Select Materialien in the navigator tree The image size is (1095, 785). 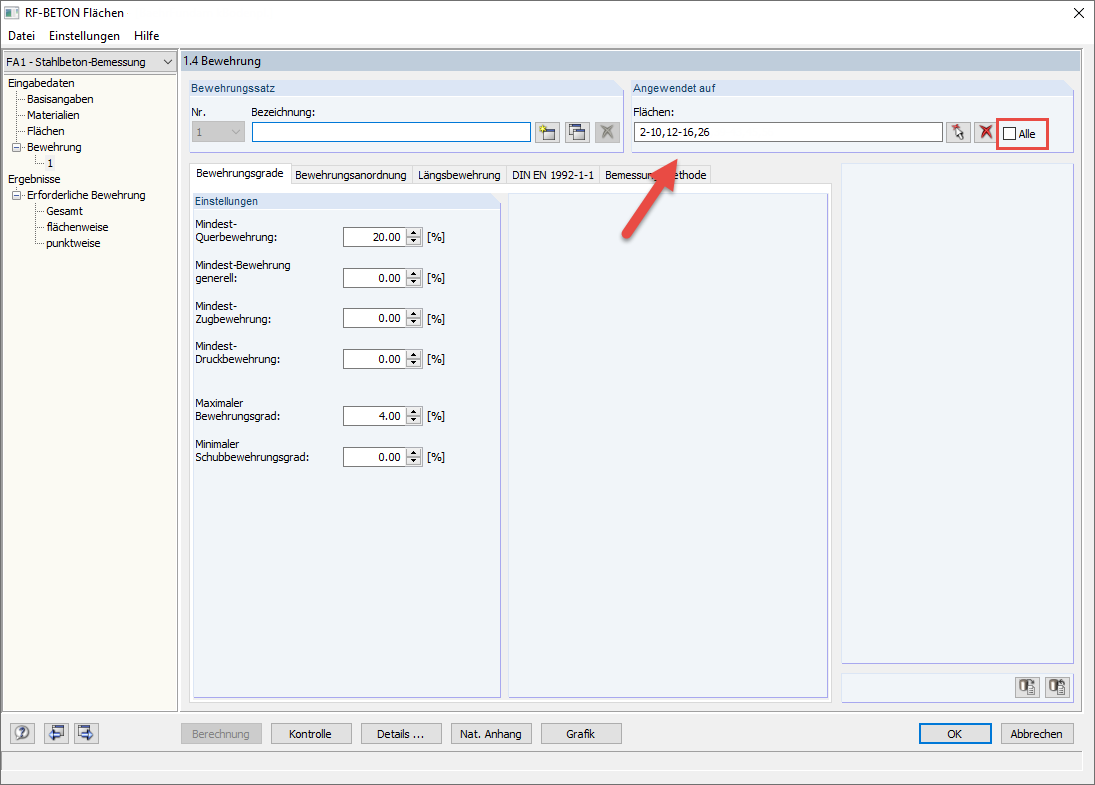53,115
